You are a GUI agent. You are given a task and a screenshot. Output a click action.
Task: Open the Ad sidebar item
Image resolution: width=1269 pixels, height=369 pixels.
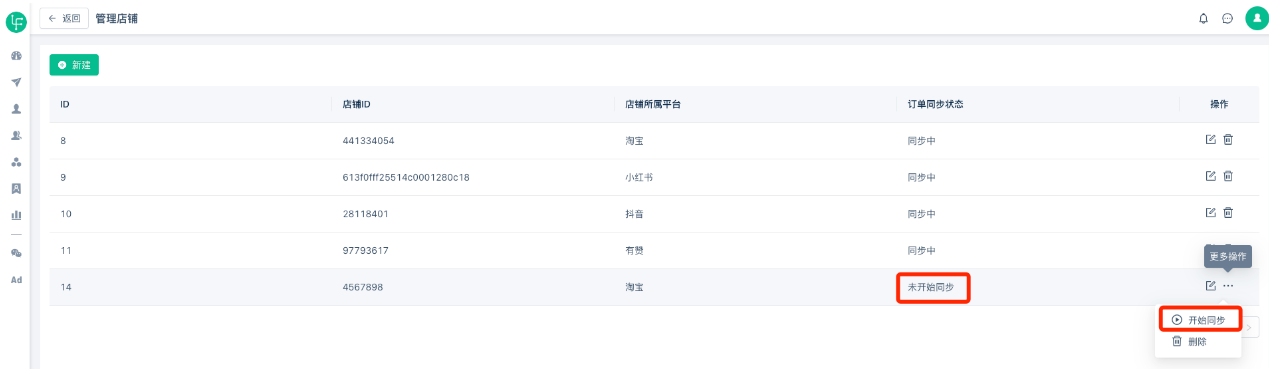pyautogui.click(x=16, y=280)
